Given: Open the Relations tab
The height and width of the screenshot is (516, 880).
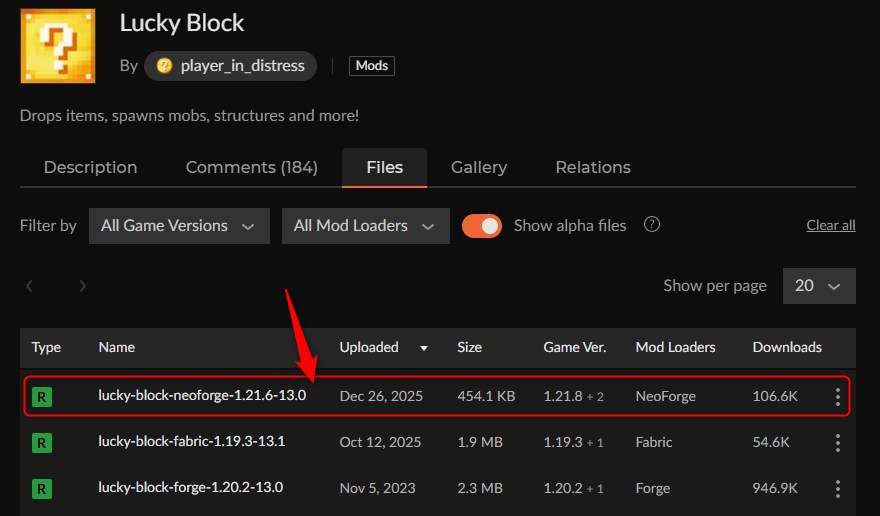Looking at the screenshot, I should pyautogui.click(x=592, y=167).
